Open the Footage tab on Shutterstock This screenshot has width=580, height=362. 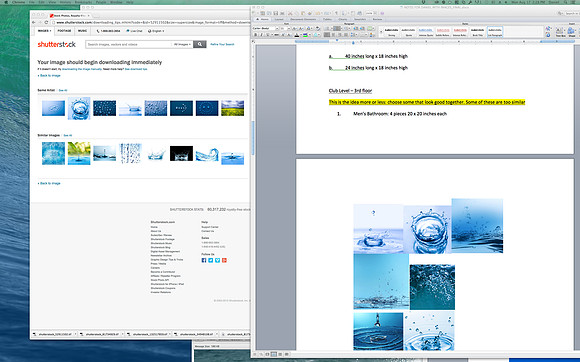click(x=64, y=31)
